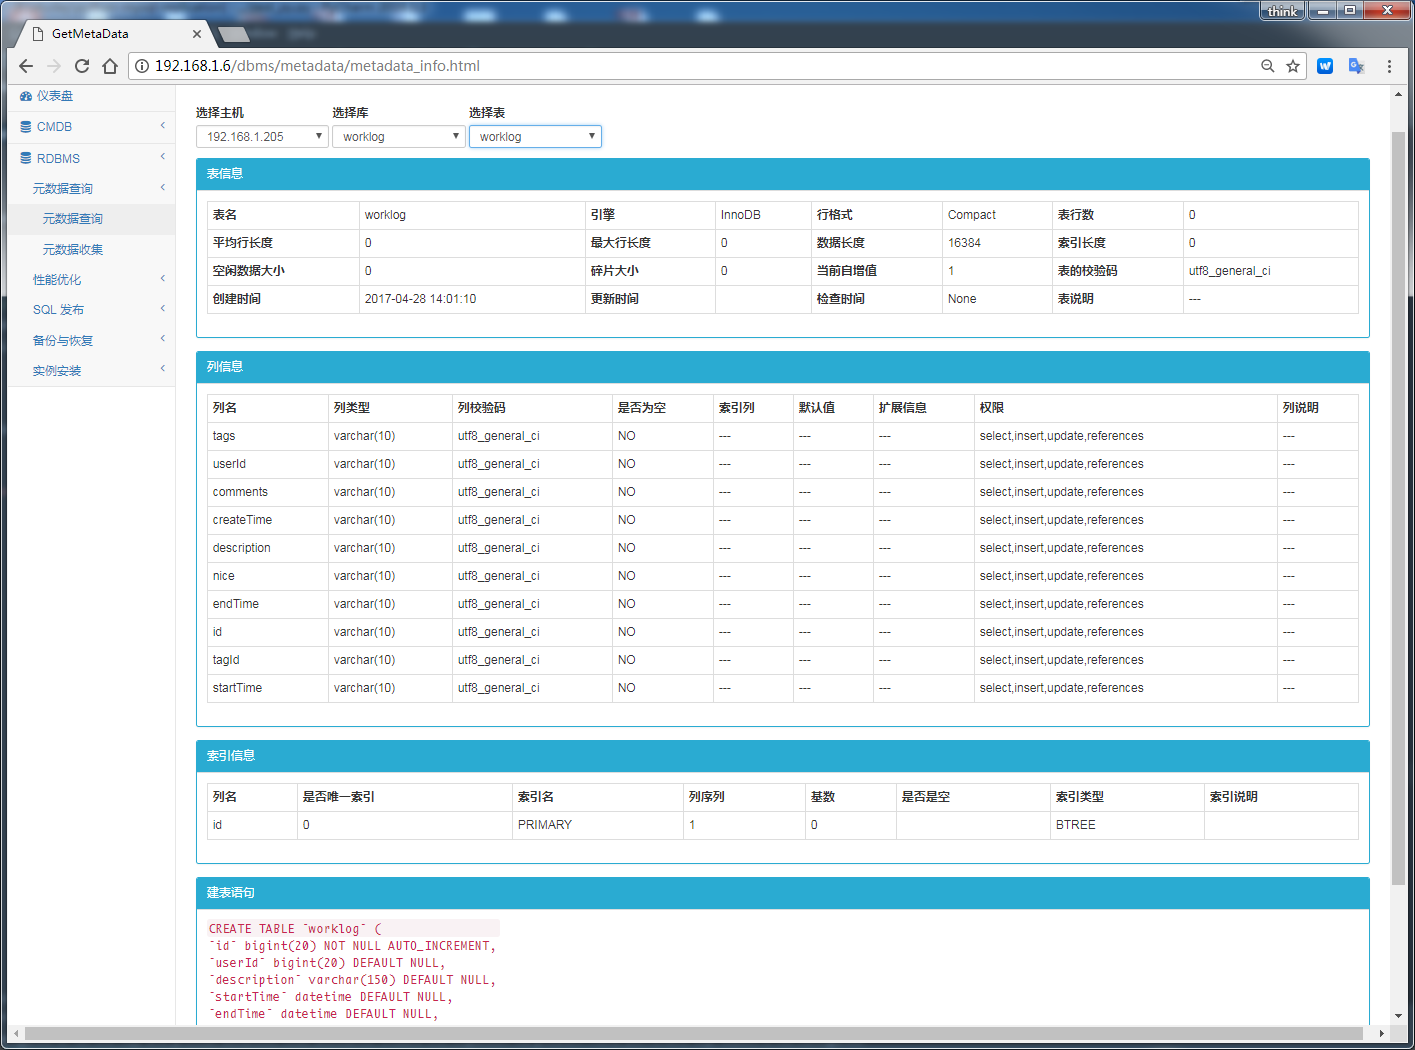The image size is (1415, 1050).
Task: Click the zoom magnifier icon in address bar
Action: click(x=1267, y=66)
